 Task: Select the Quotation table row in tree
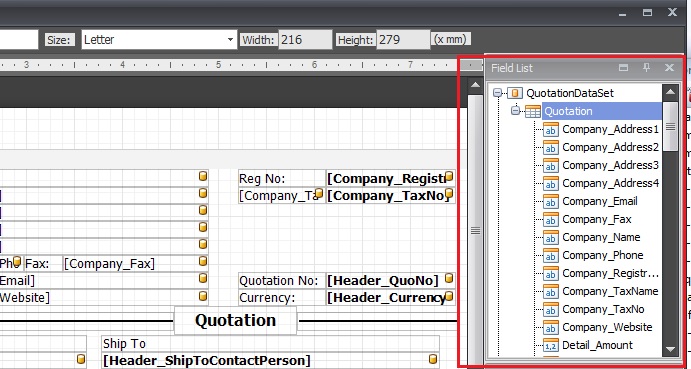click(602, 111)
